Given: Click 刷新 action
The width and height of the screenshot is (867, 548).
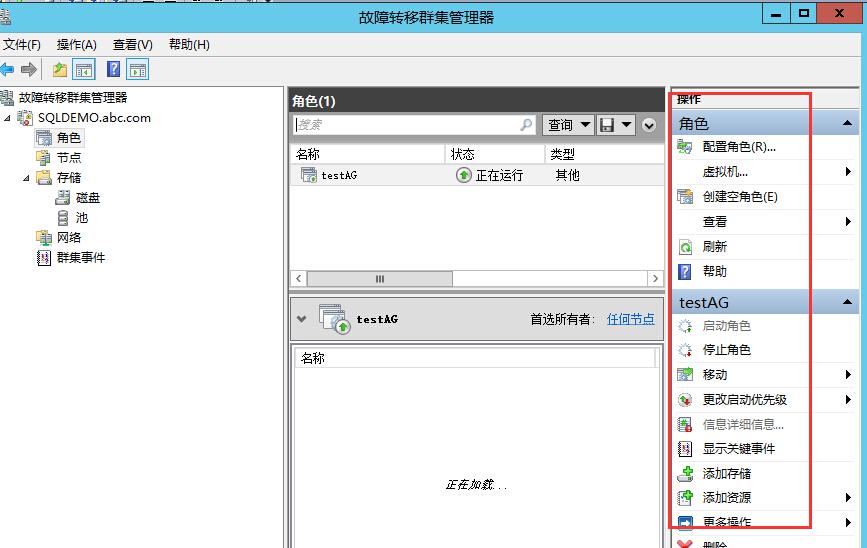Looking at the screenshot, I should 714,247.
